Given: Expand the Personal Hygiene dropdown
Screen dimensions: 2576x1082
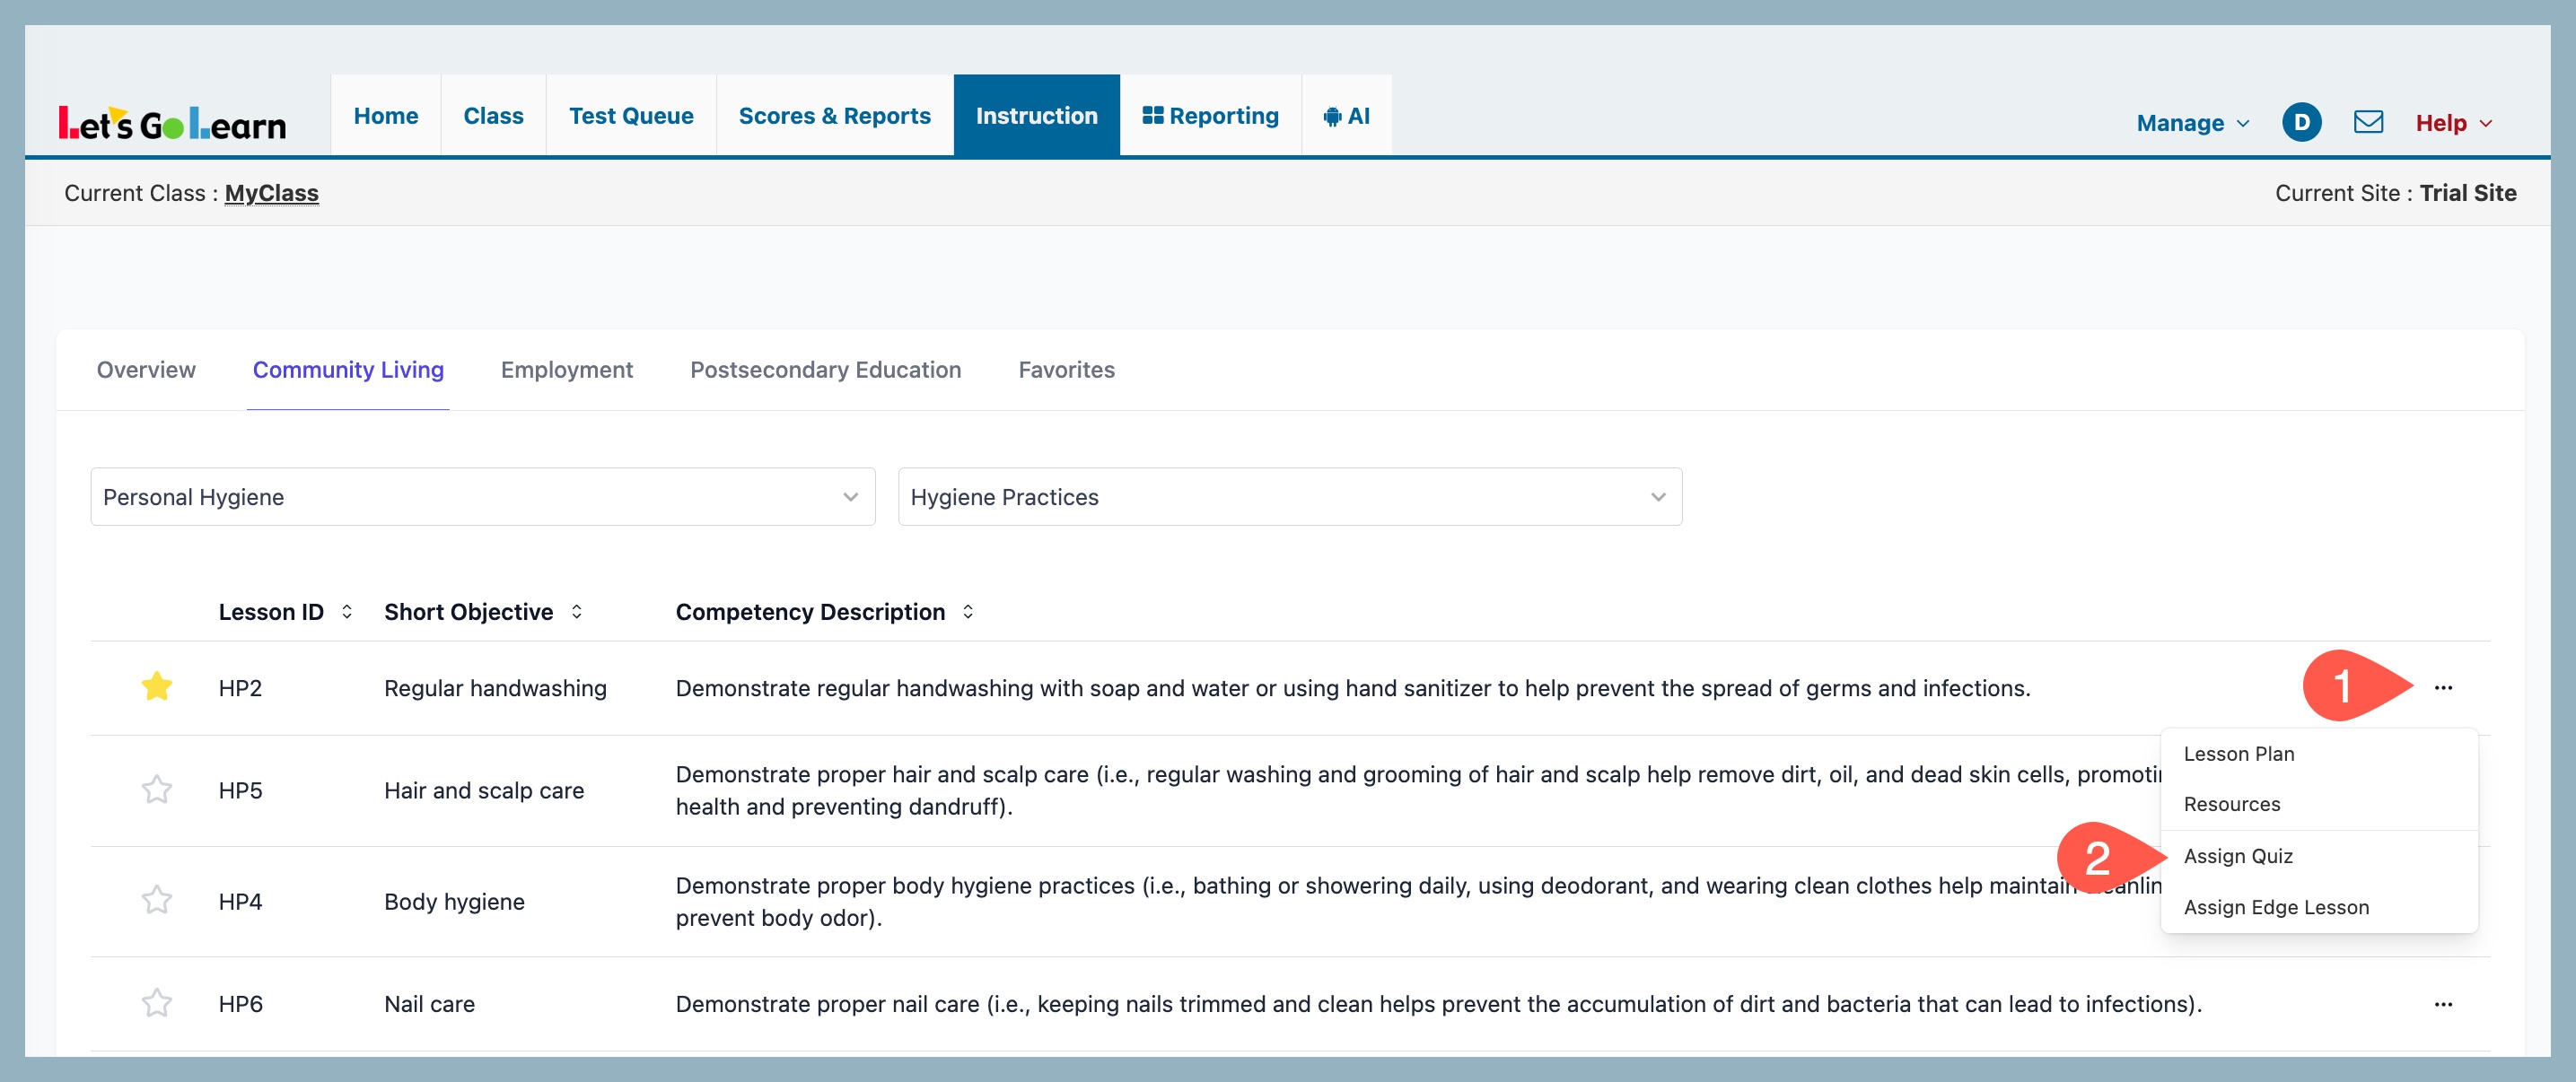Looking at the screenshot, I should pyautogui.click(x=482, y=497).
